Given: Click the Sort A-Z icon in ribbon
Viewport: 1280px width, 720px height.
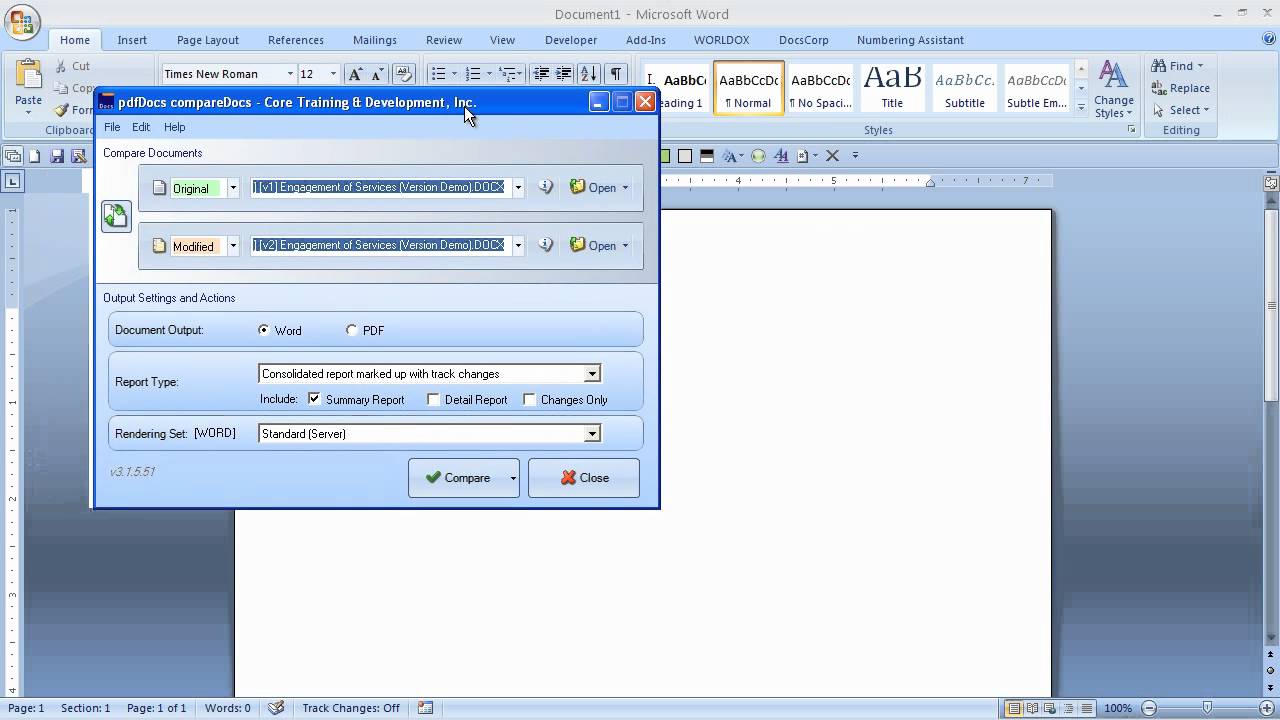Looking at the screenshot, I should (589, 74).
